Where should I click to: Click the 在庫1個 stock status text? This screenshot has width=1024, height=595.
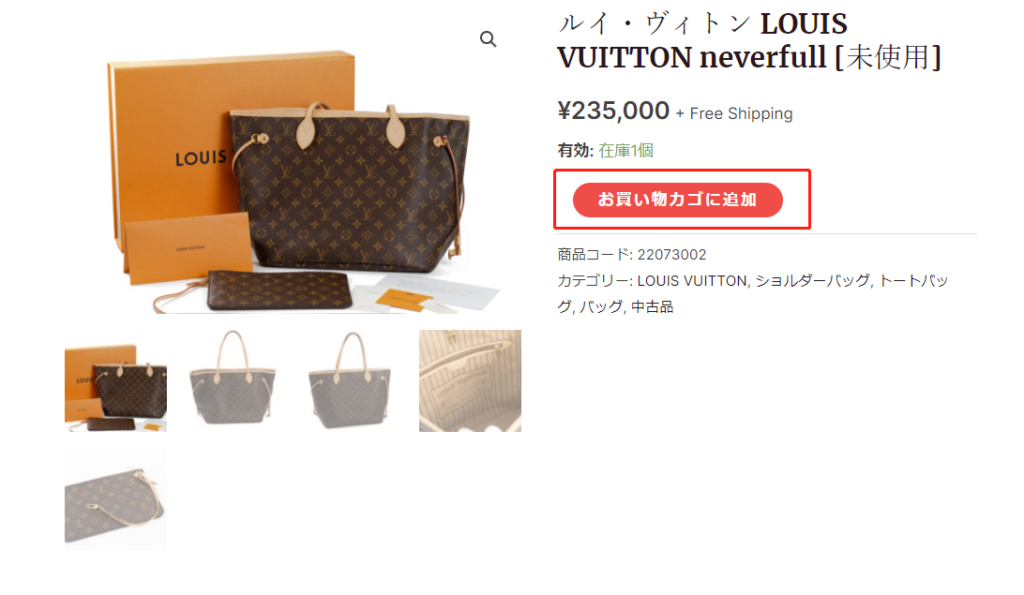(x=626, y=151)
